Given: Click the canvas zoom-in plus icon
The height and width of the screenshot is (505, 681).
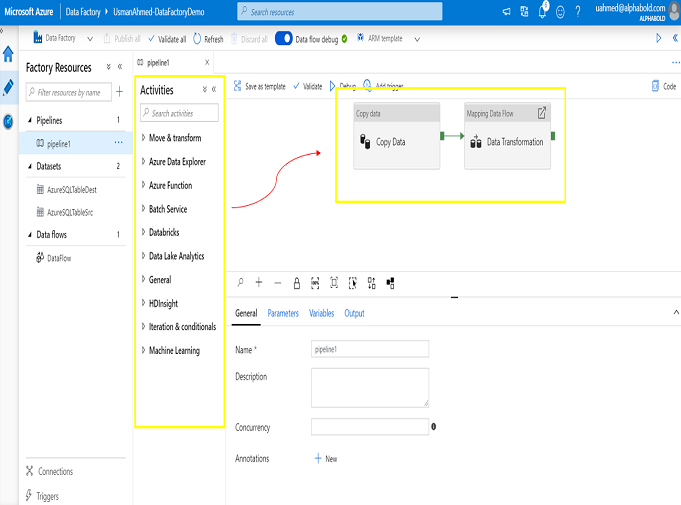Looking at the screenshot, I should click(259, 283).
